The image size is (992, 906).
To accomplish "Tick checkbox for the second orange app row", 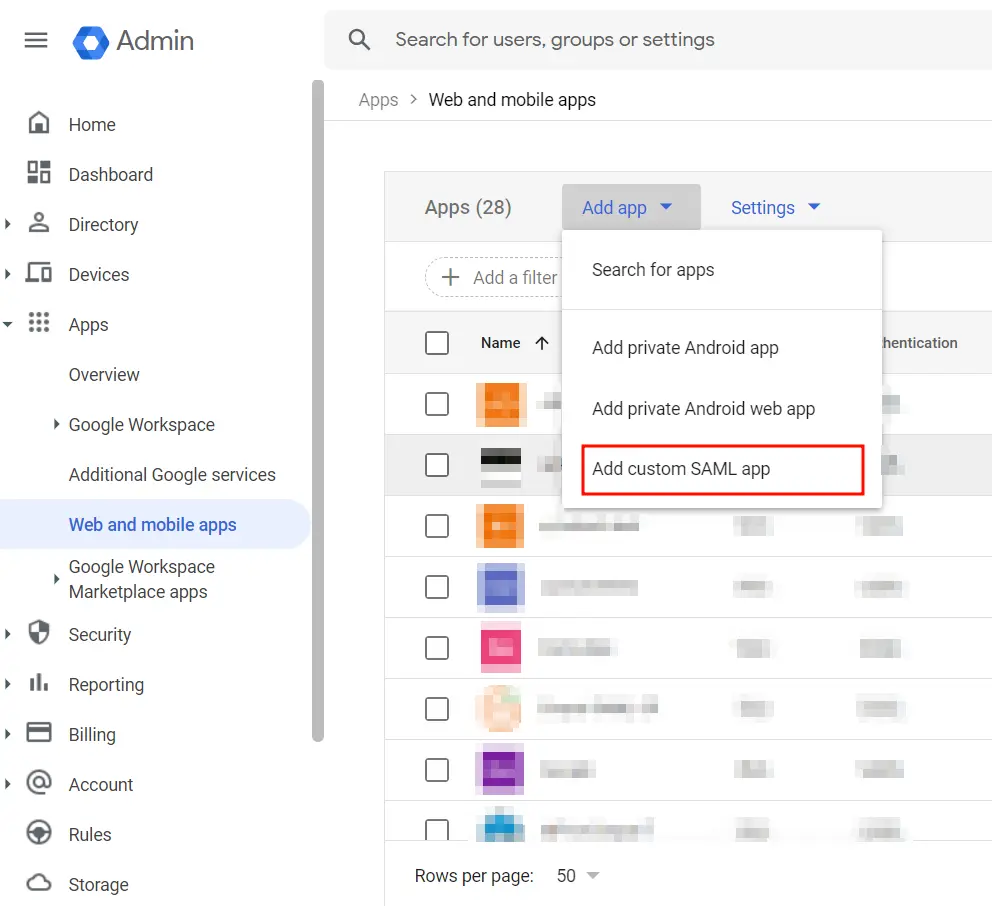I will point(437,526).
